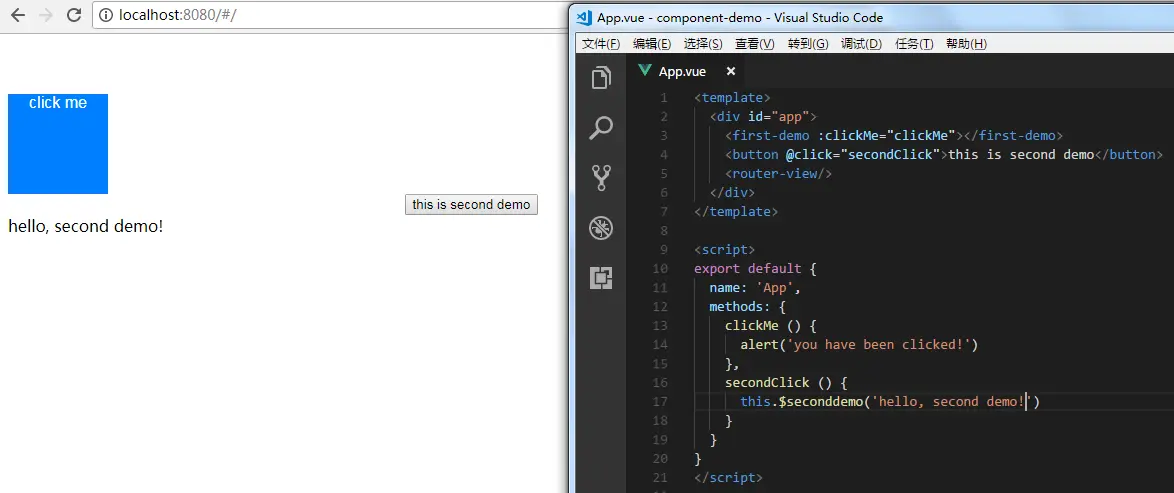Open the 编辑(E) menu
This screenshot has width=1174, height=493.
tap(652, 44)
